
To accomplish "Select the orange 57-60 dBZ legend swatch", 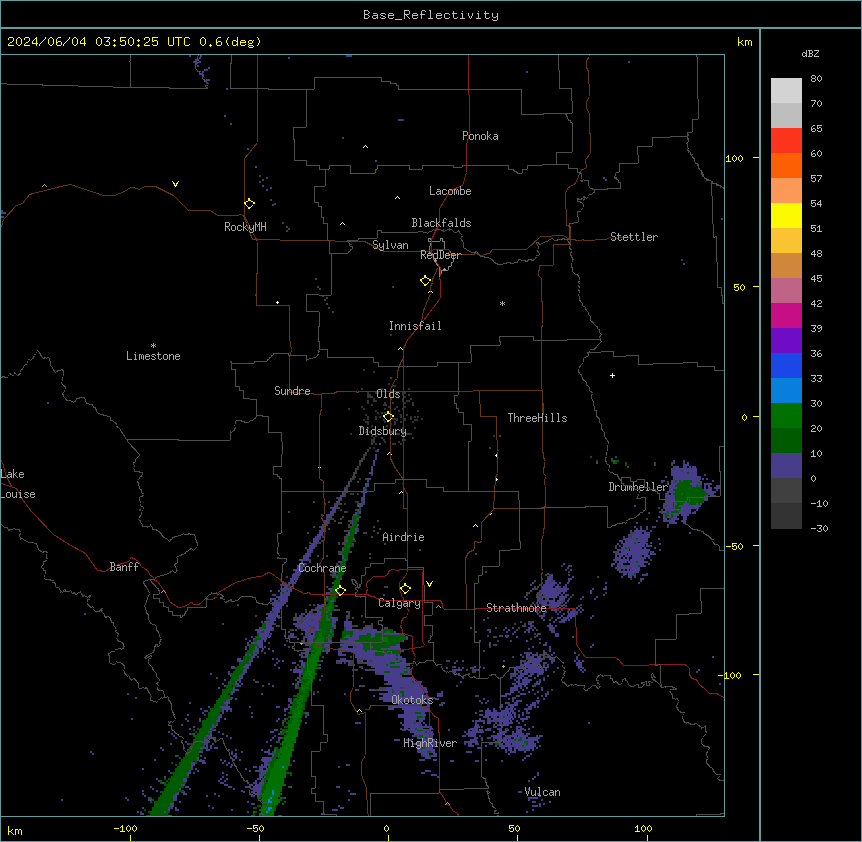I will (786, 165).
